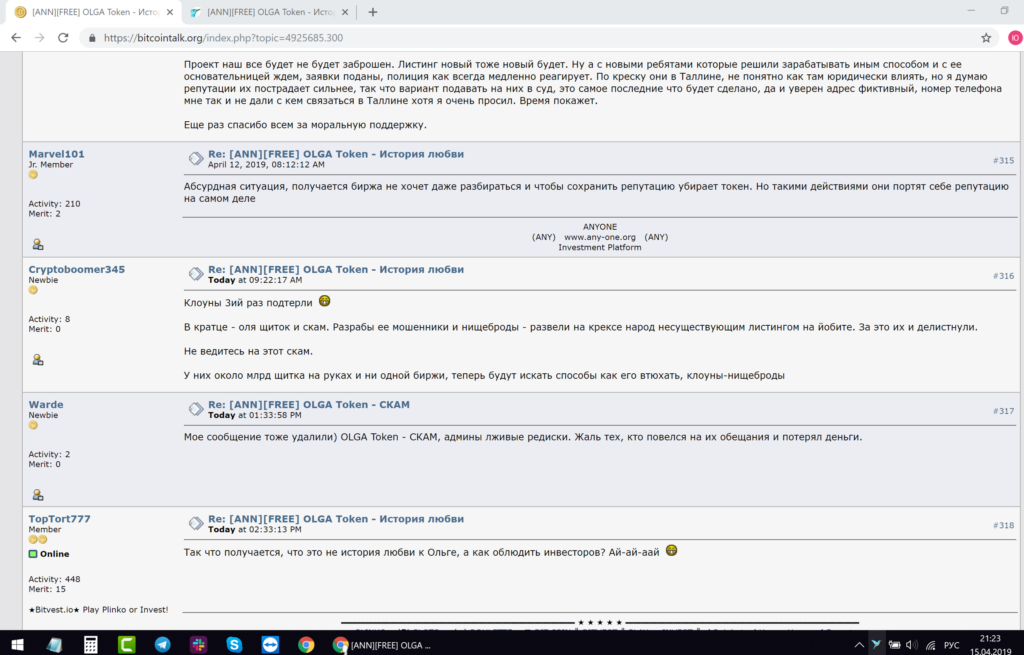Image resolution: width=1024 pixels, height=655 pixels.
Task: Open the volume control in system tray
Action: [912, 645]
